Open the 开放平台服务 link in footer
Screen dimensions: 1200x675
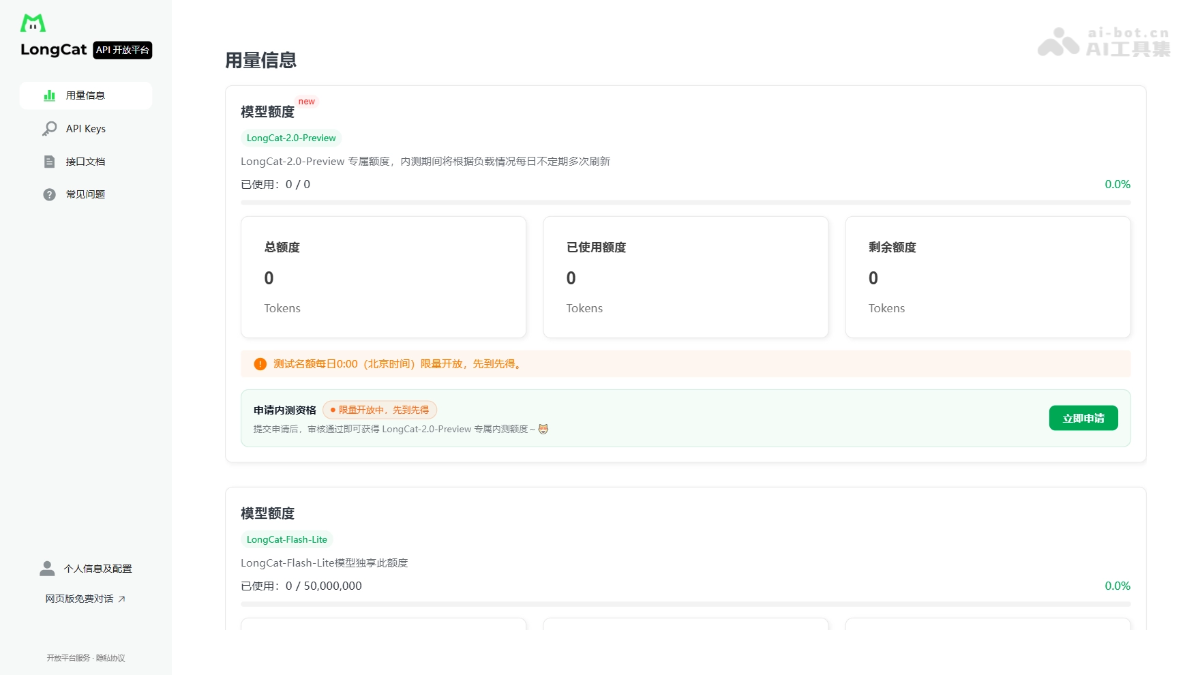click(x=68, y=658)
